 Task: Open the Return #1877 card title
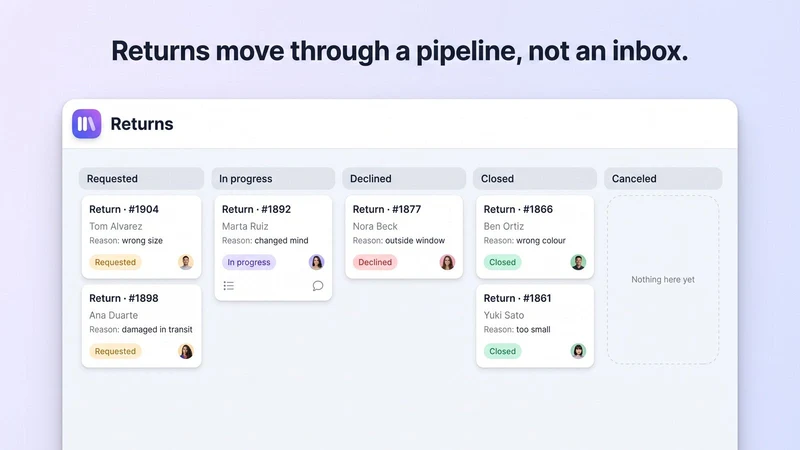(387, 209)
